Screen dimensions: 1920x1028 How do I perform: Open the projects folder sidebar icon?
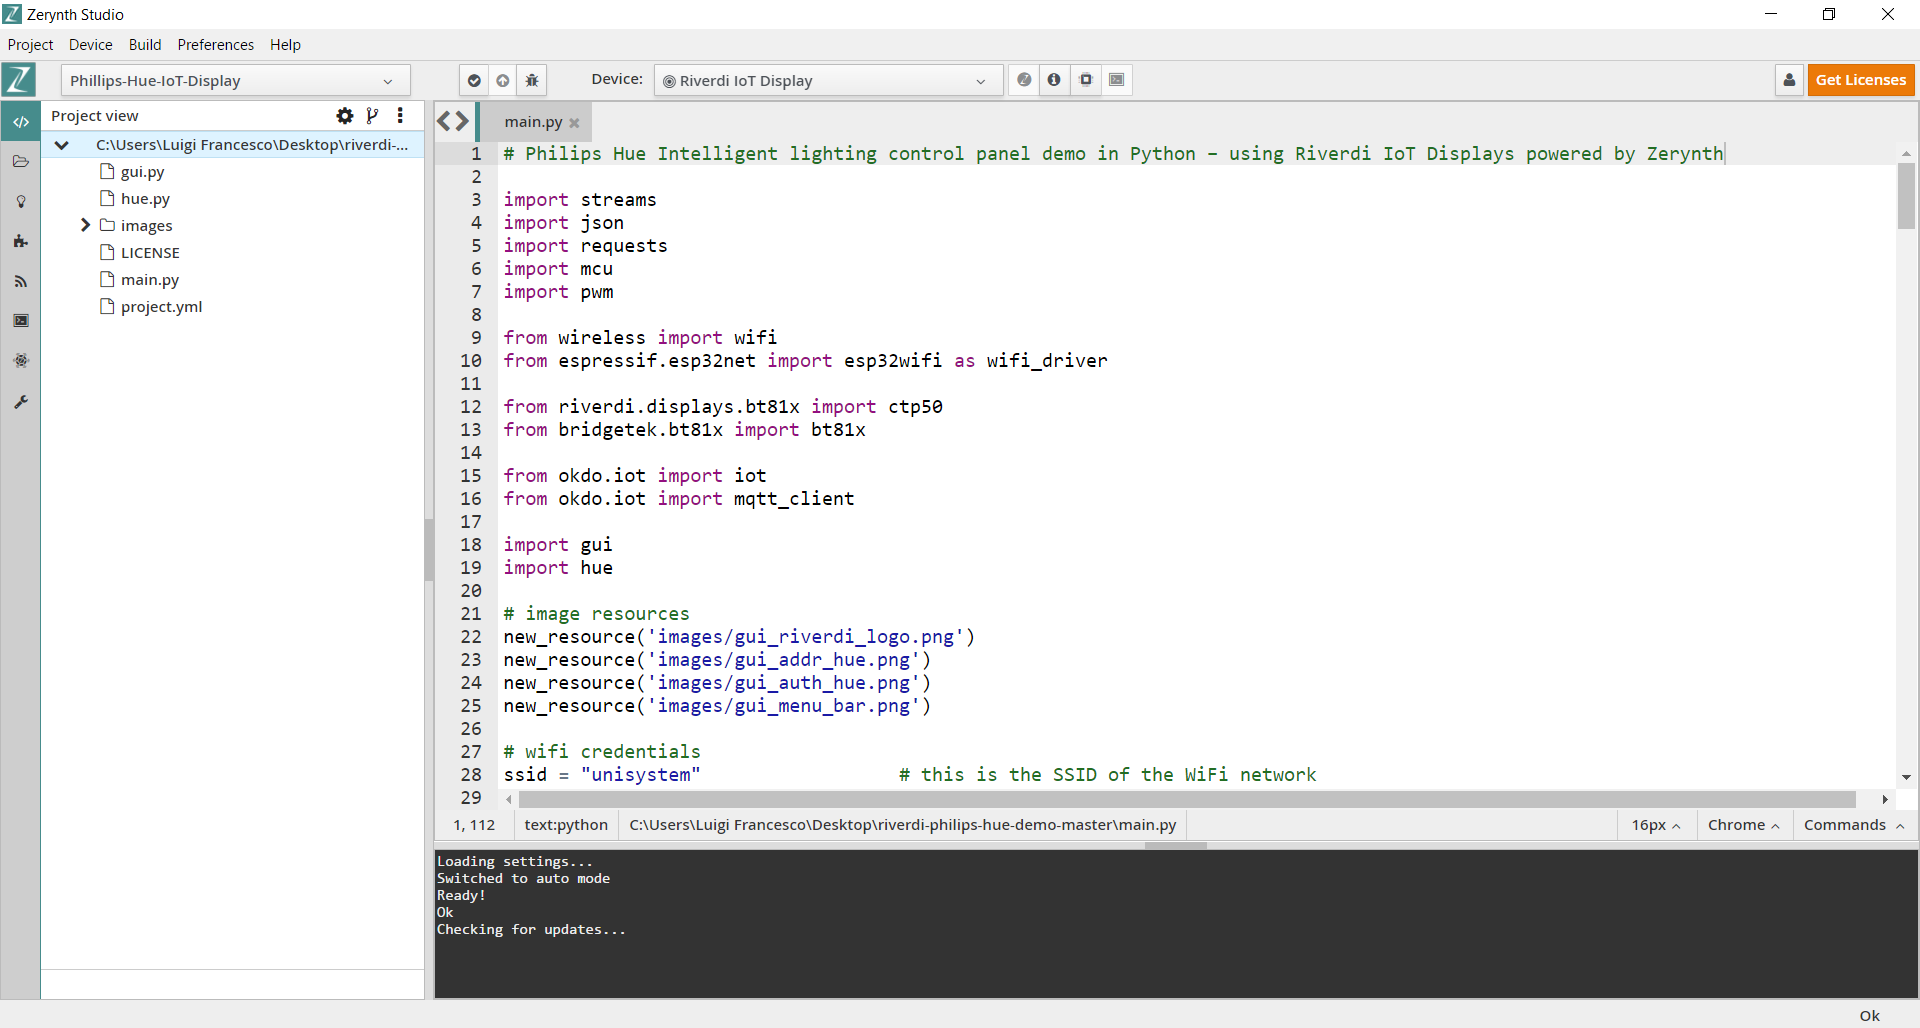click(x=20, y=161)
